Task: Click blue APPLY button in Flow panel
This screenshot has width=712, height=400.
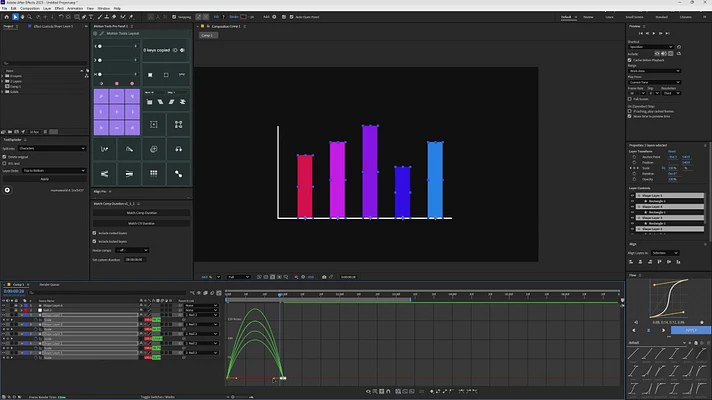Action: [x=691, y=330]
